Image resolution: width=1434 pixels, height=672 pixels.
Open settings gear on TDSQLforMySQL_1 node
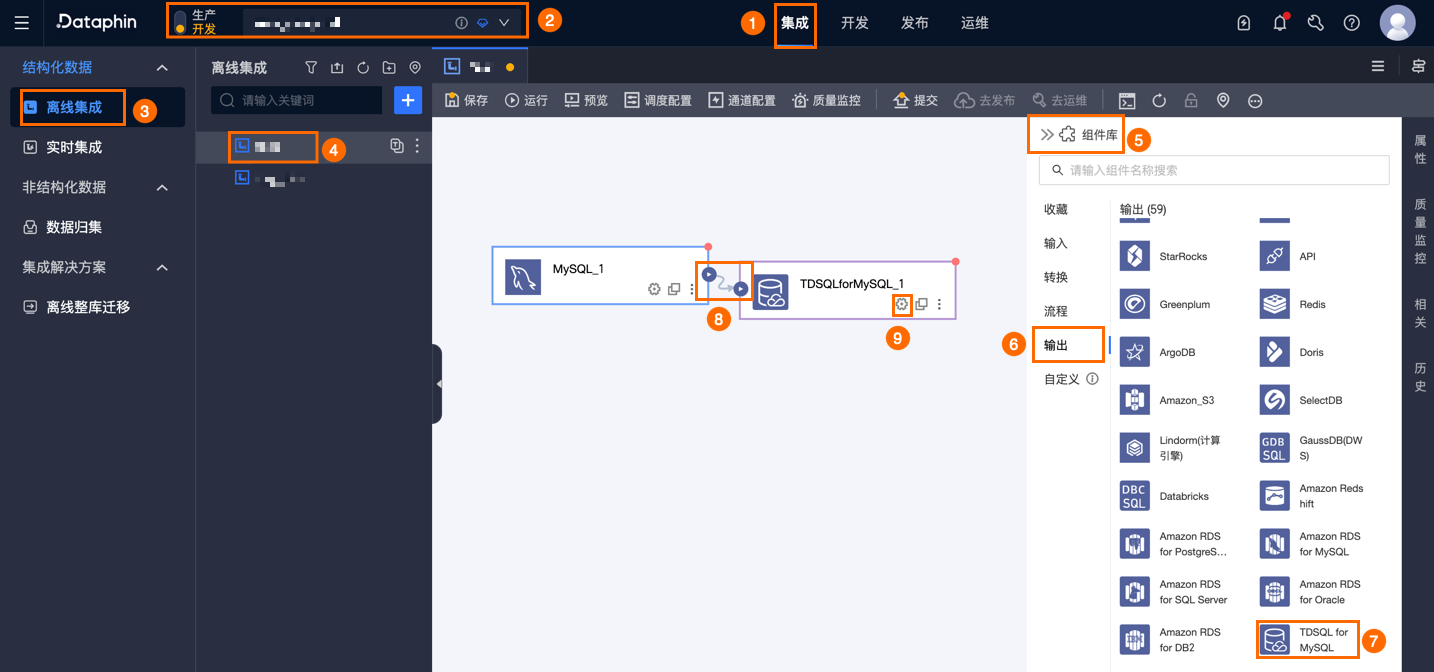(902, 304)
